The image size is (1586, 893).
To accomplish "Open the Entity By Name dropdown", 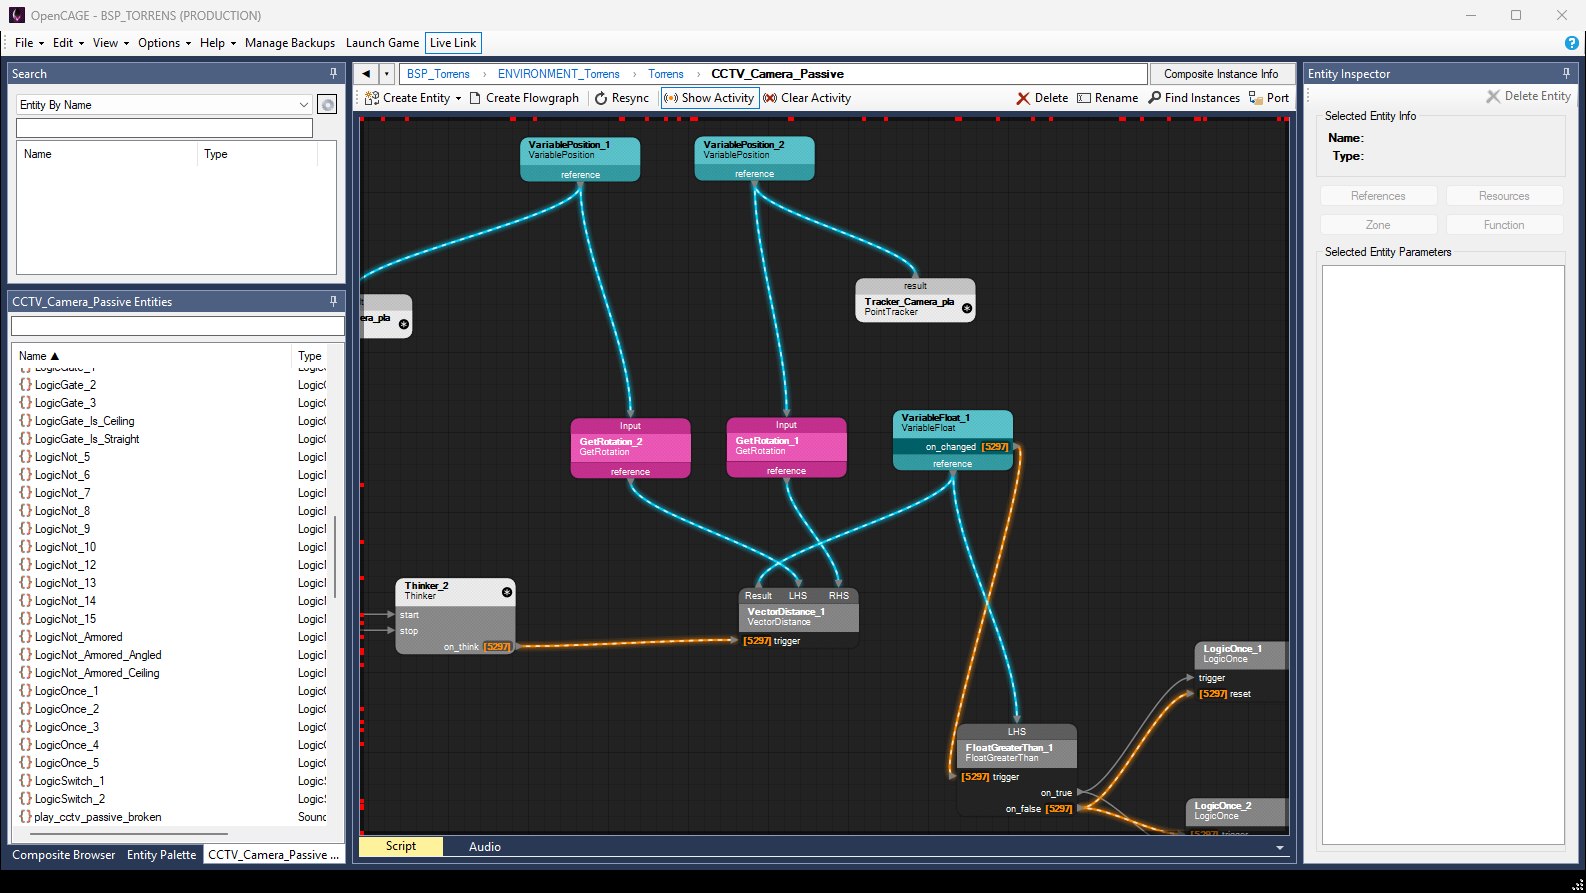I will pyautogui.click(x=304, y=105).
